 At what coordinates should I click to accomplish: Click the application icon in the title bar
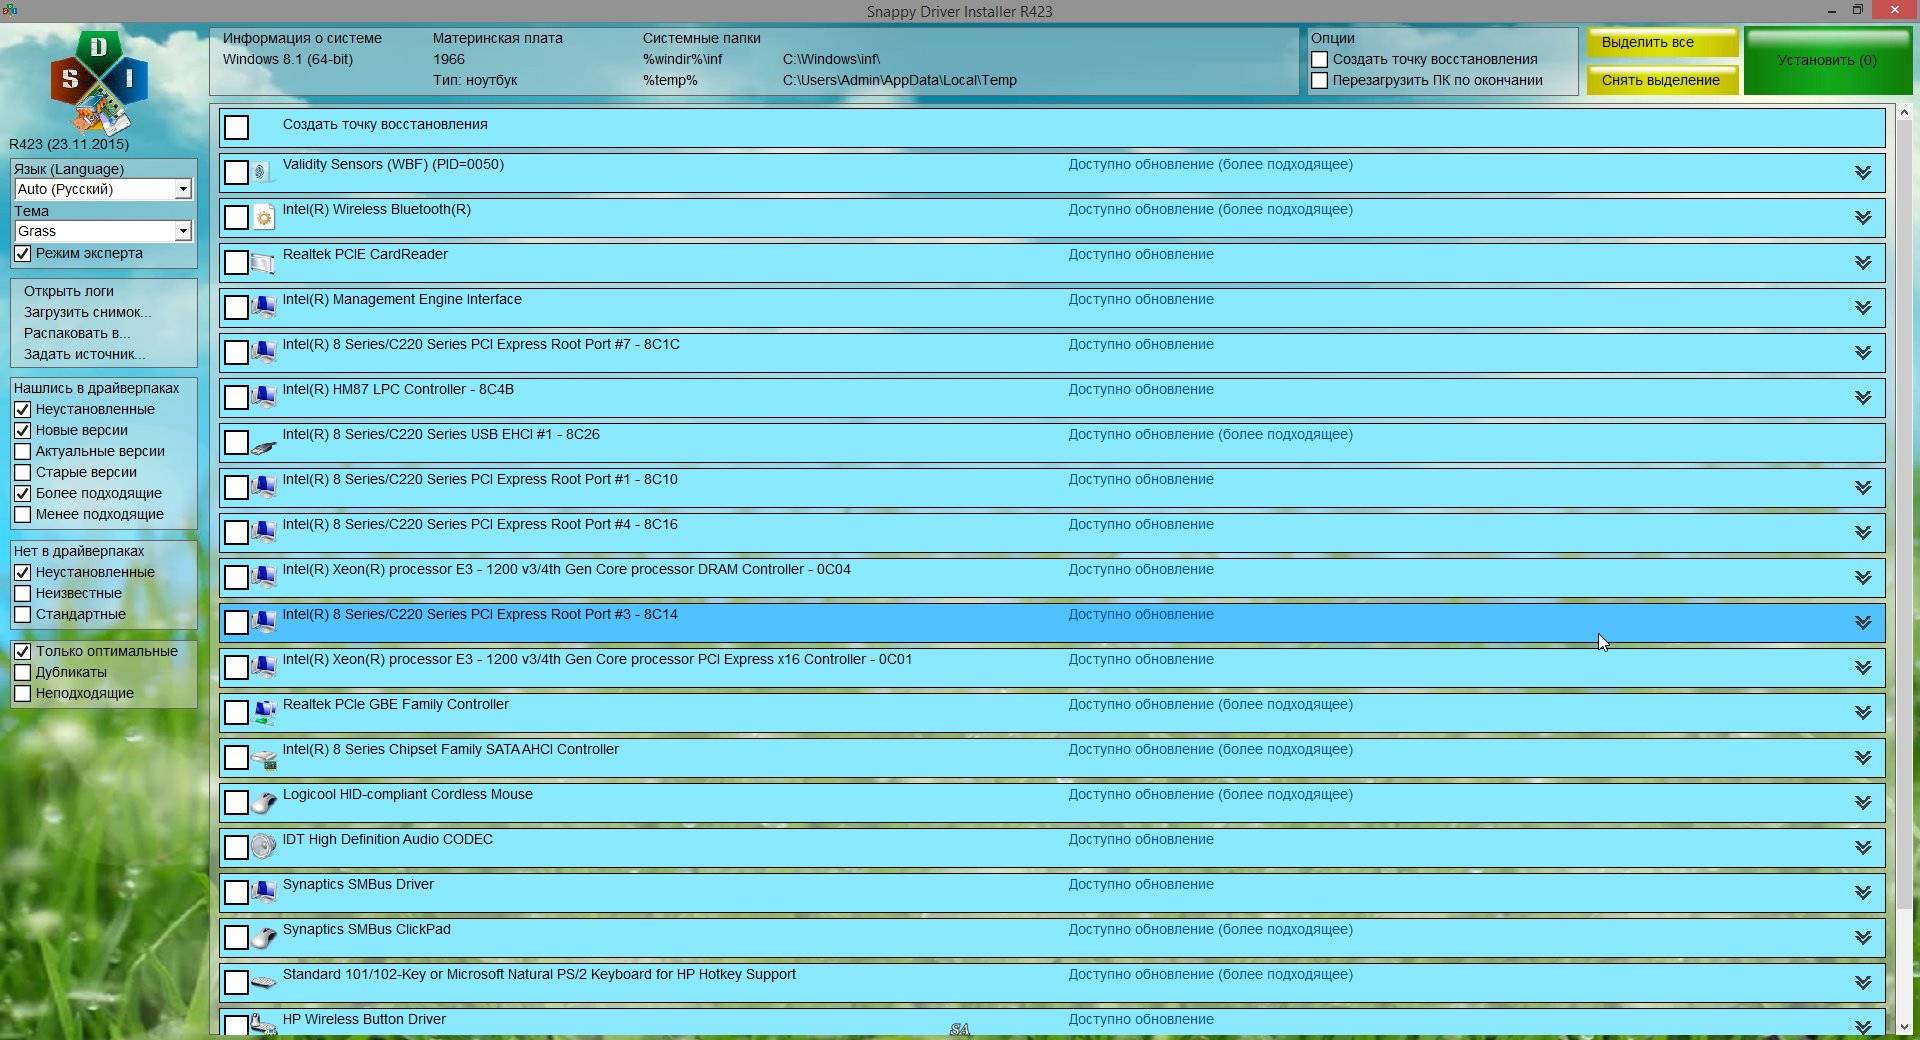pos(9,10)
